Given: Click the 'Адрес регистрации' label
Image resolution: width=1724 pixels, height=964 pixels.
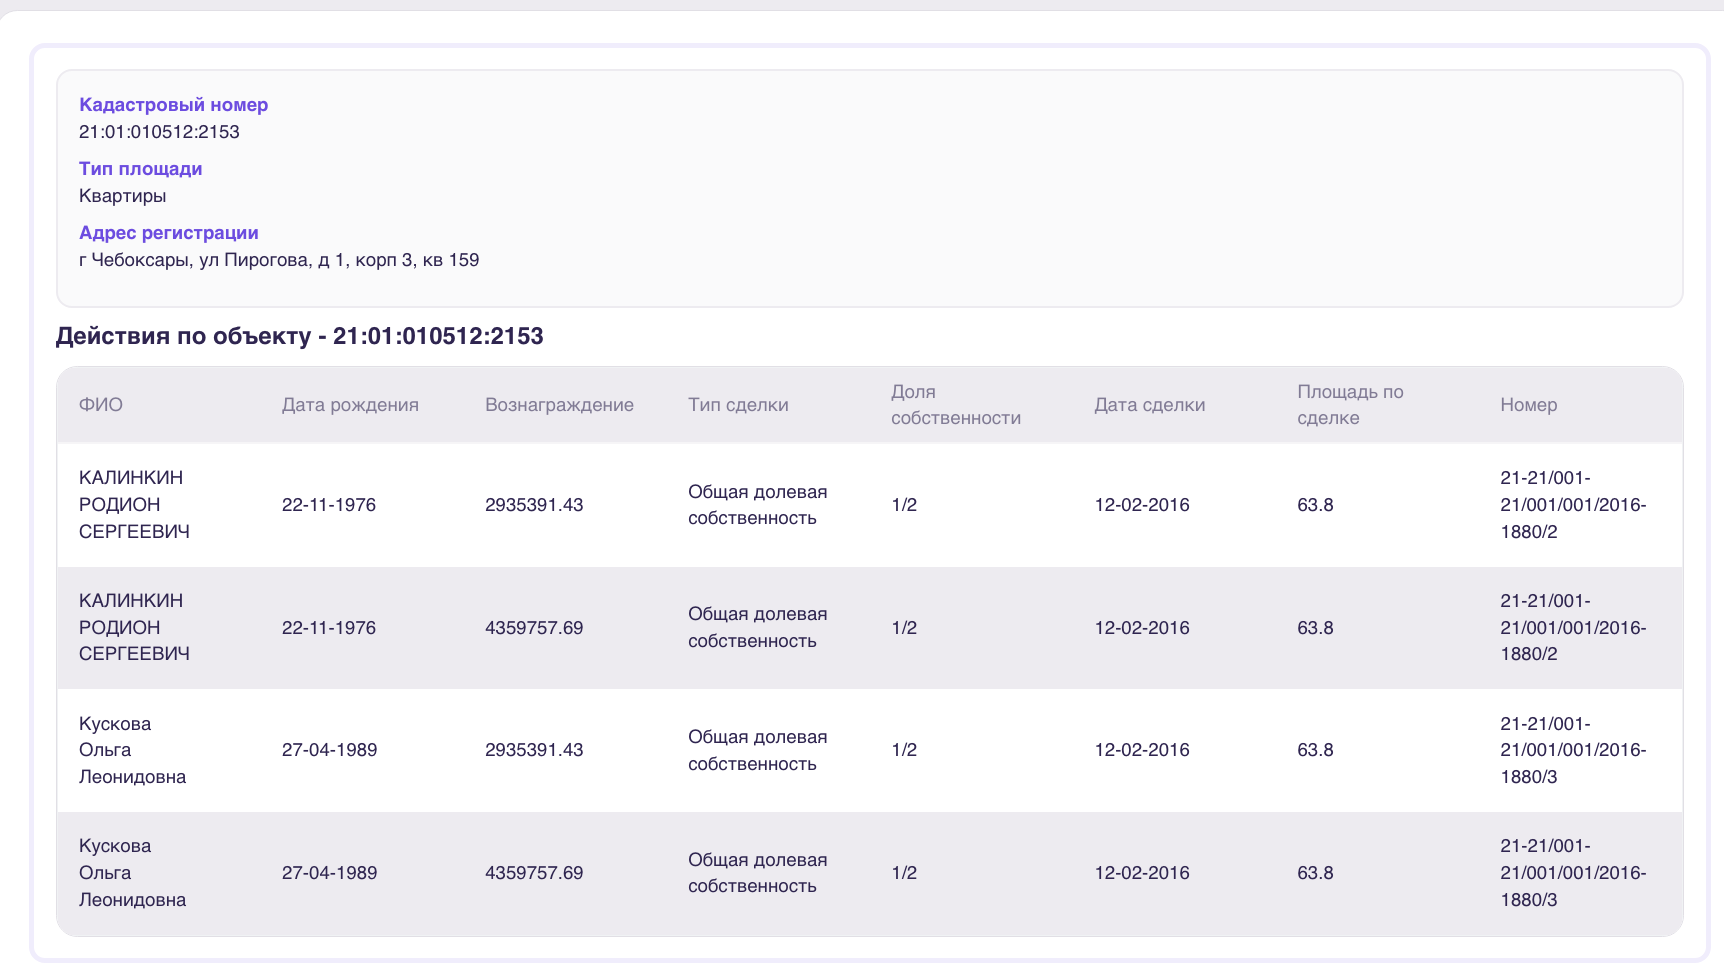Looking at the screenshot, I should point(169,233).
